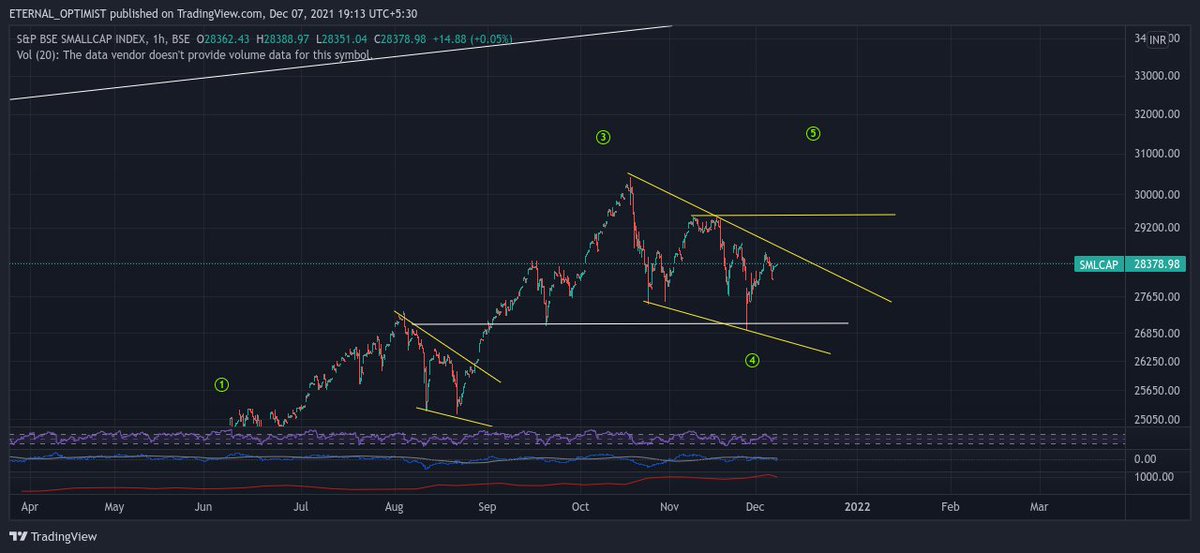Click the Mar label on time axis
1200x553 pixels.
click(1039, 508)
